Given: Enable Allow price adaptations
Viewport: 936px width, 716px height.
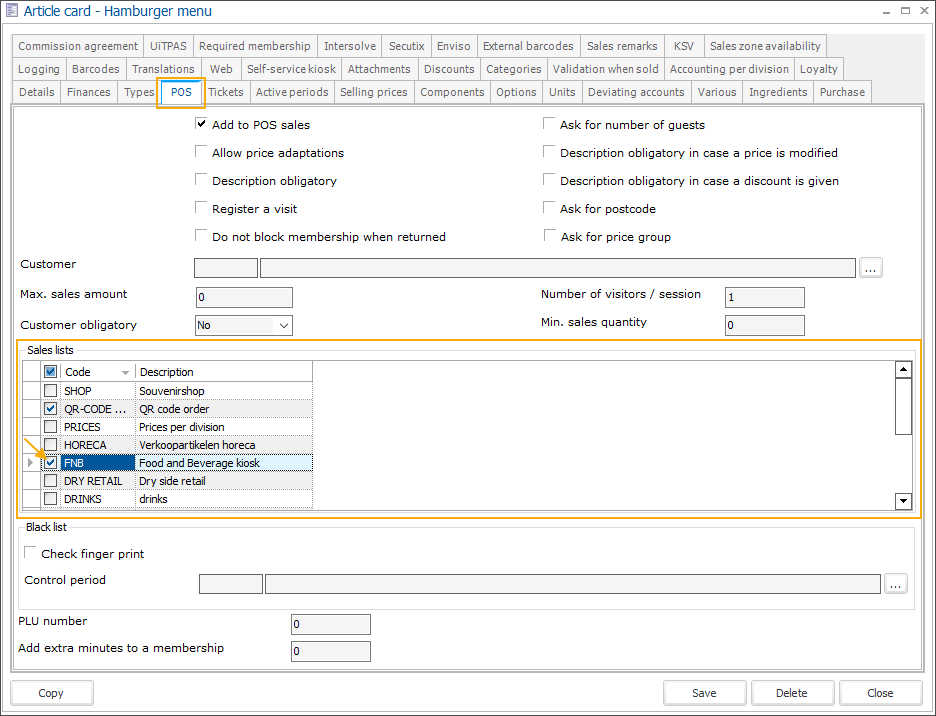Looking at the screenshot, I should coord(201,153).
